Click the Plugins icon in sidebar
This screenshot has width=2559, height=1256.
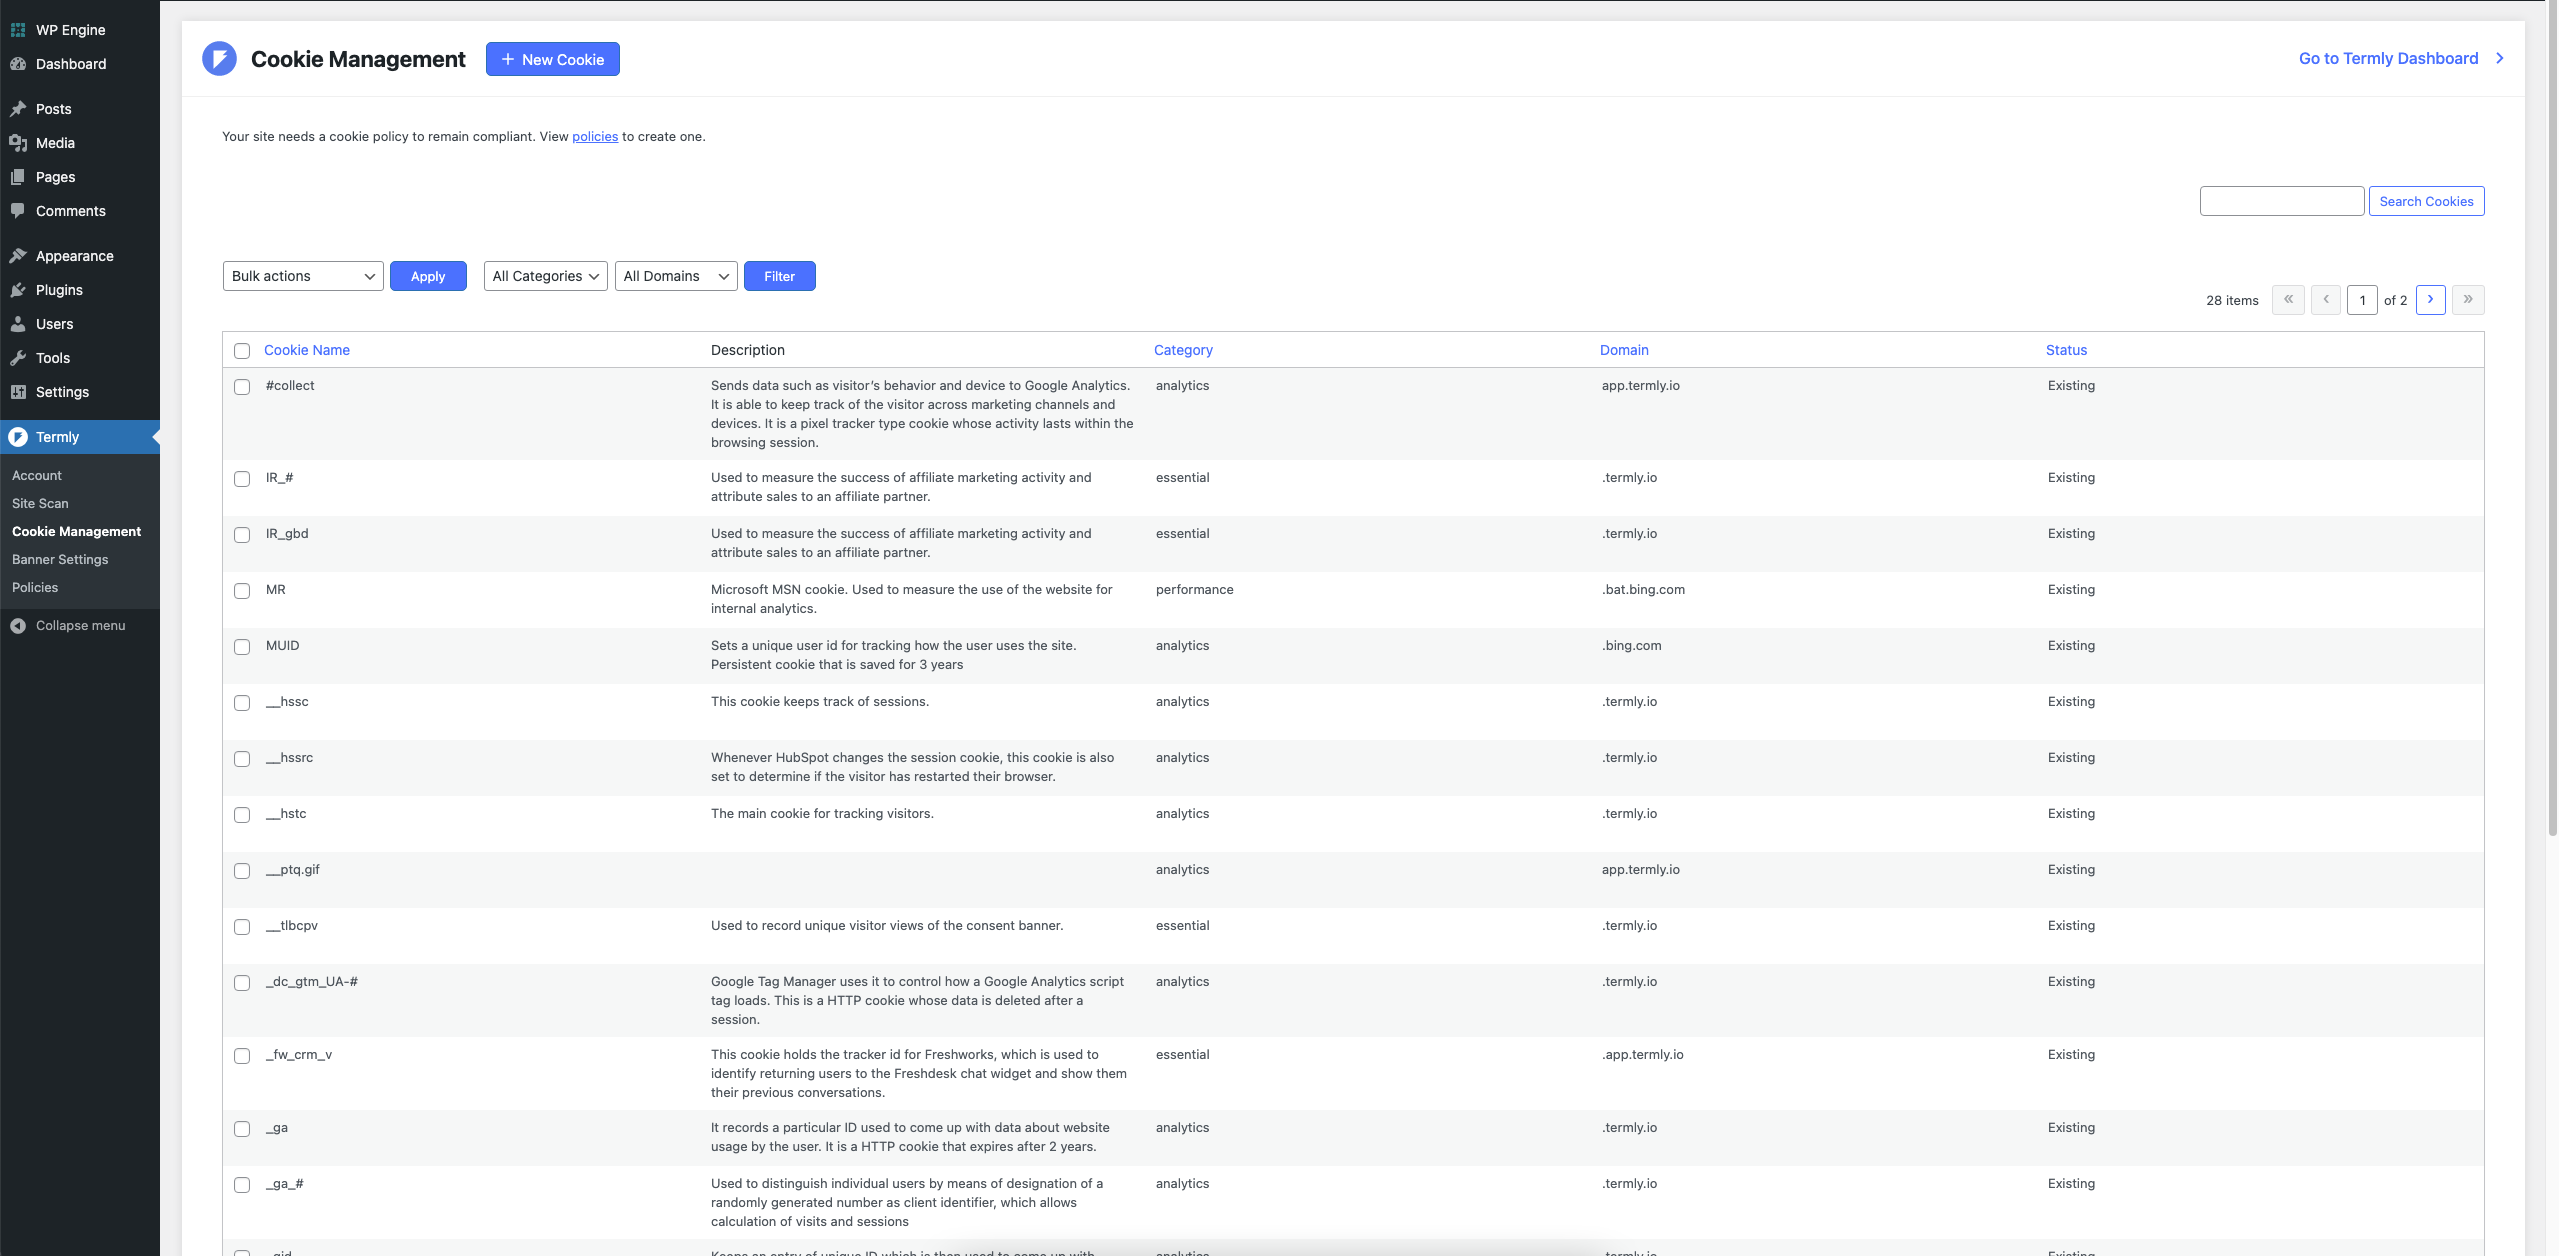click(x=18, y=289)
